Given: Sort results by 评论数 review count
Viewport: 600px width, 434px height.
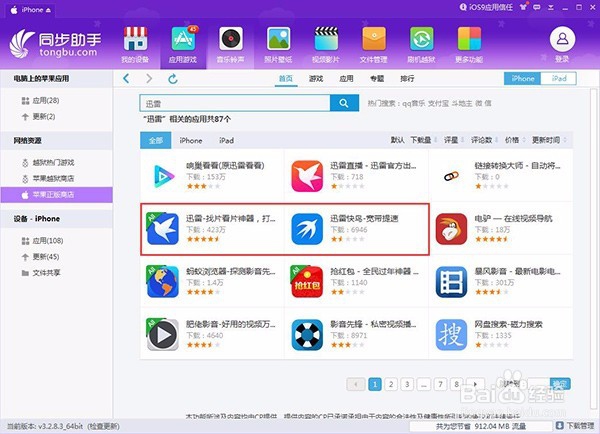Looking at the screenshot, I should [484, 140].
